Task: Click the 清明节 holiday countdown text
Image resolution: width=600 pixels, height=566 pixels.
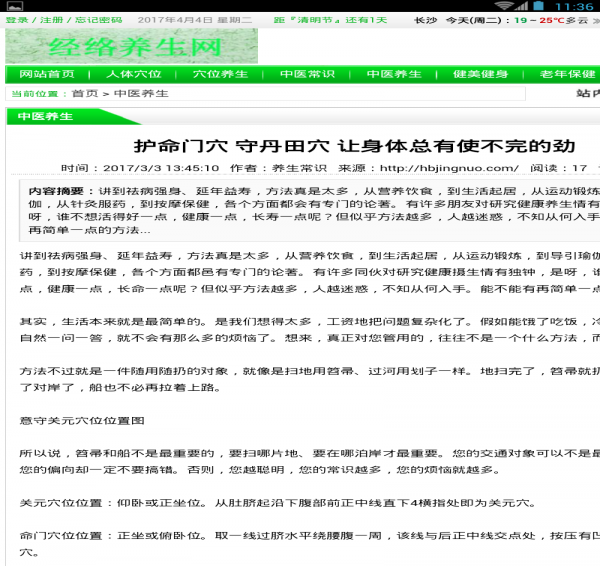Action: (x=331, y=20)
